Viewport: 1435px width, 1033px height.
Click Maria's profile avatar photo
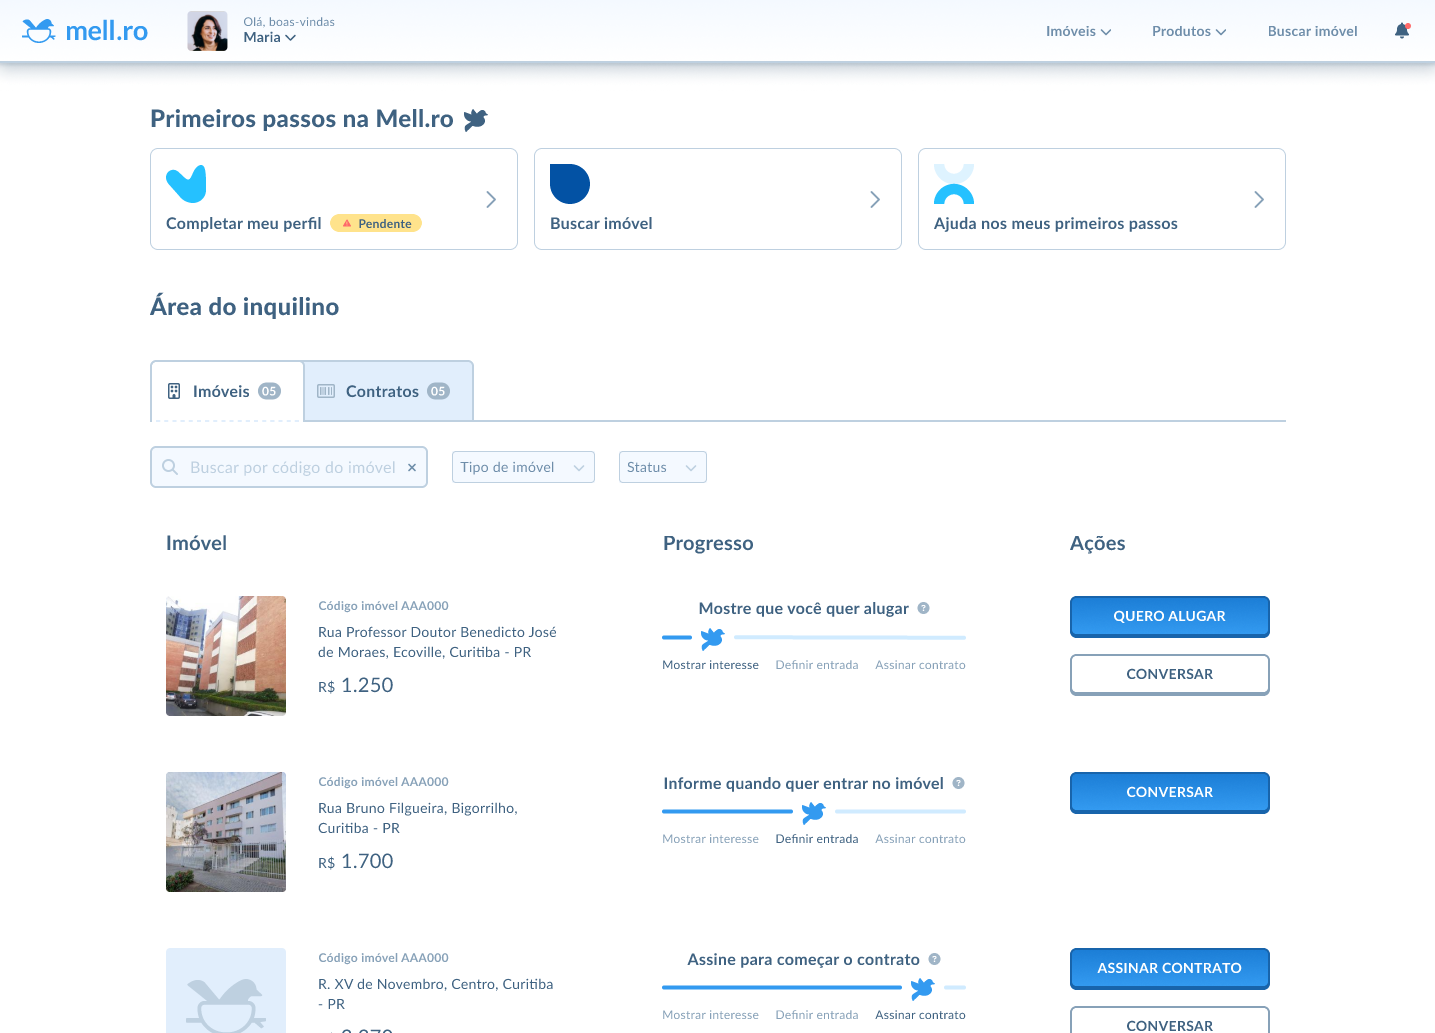coord(207,31)
